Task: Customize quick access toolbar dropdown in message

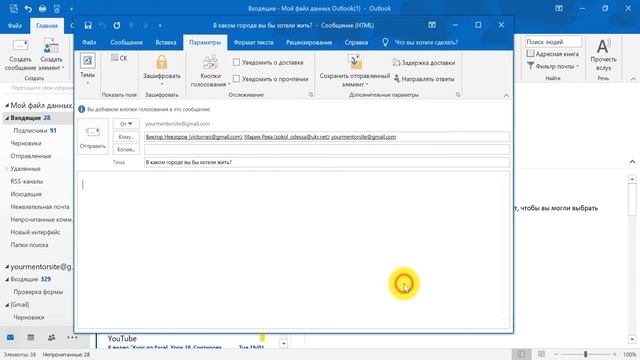Action: point(160,26)
